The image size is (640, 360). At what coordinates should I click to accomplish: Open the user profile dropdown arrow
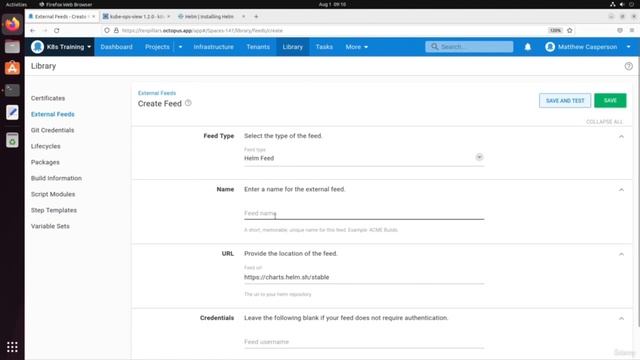(629, 47)
